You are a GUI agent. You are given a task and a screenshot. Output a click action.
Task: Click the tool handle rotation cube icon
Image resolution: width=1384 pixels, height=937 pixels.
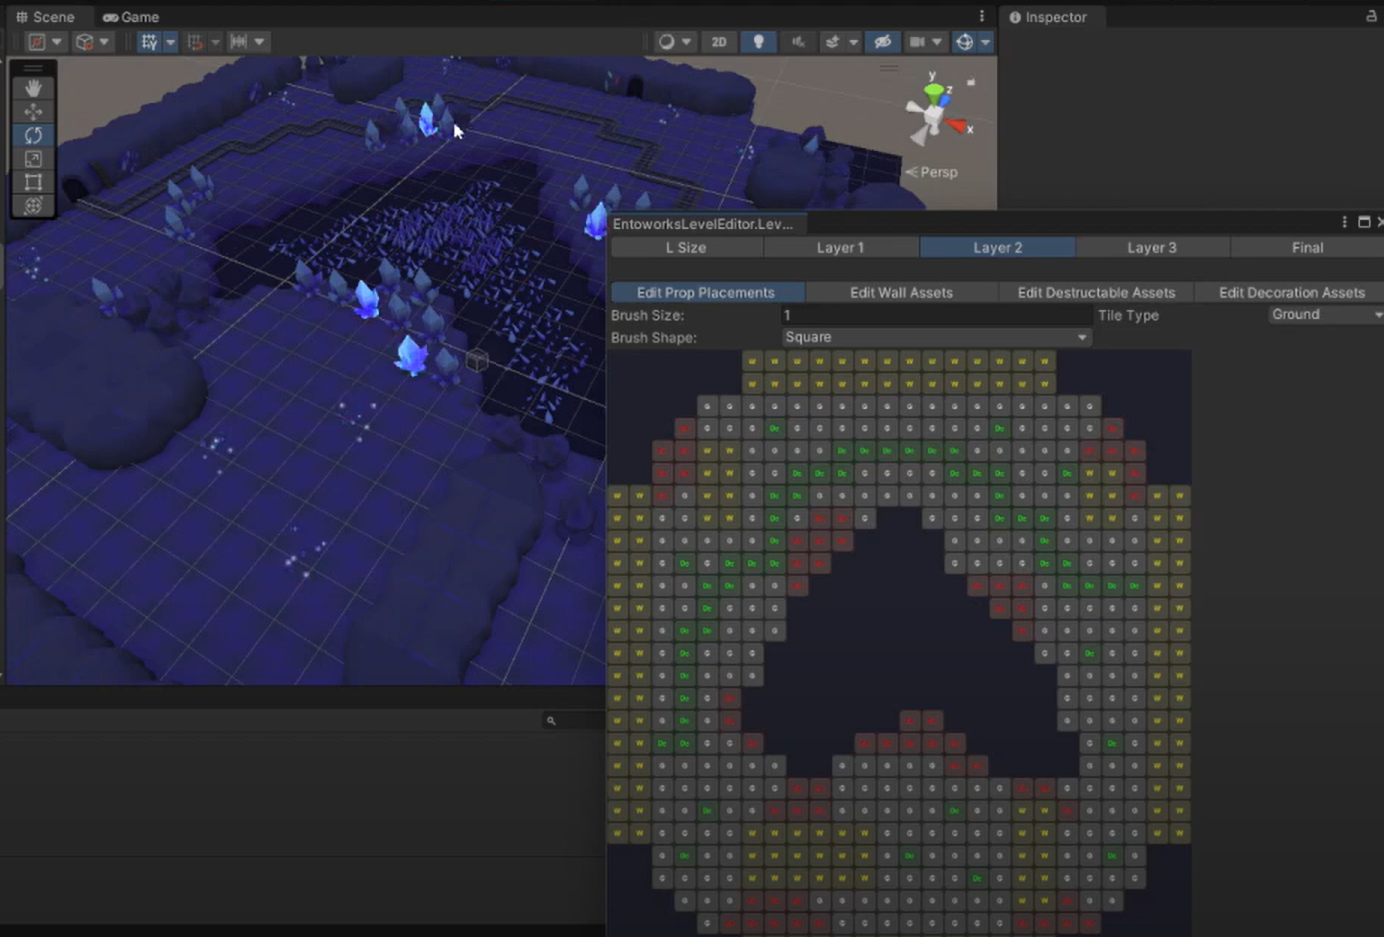coord(85,42)
